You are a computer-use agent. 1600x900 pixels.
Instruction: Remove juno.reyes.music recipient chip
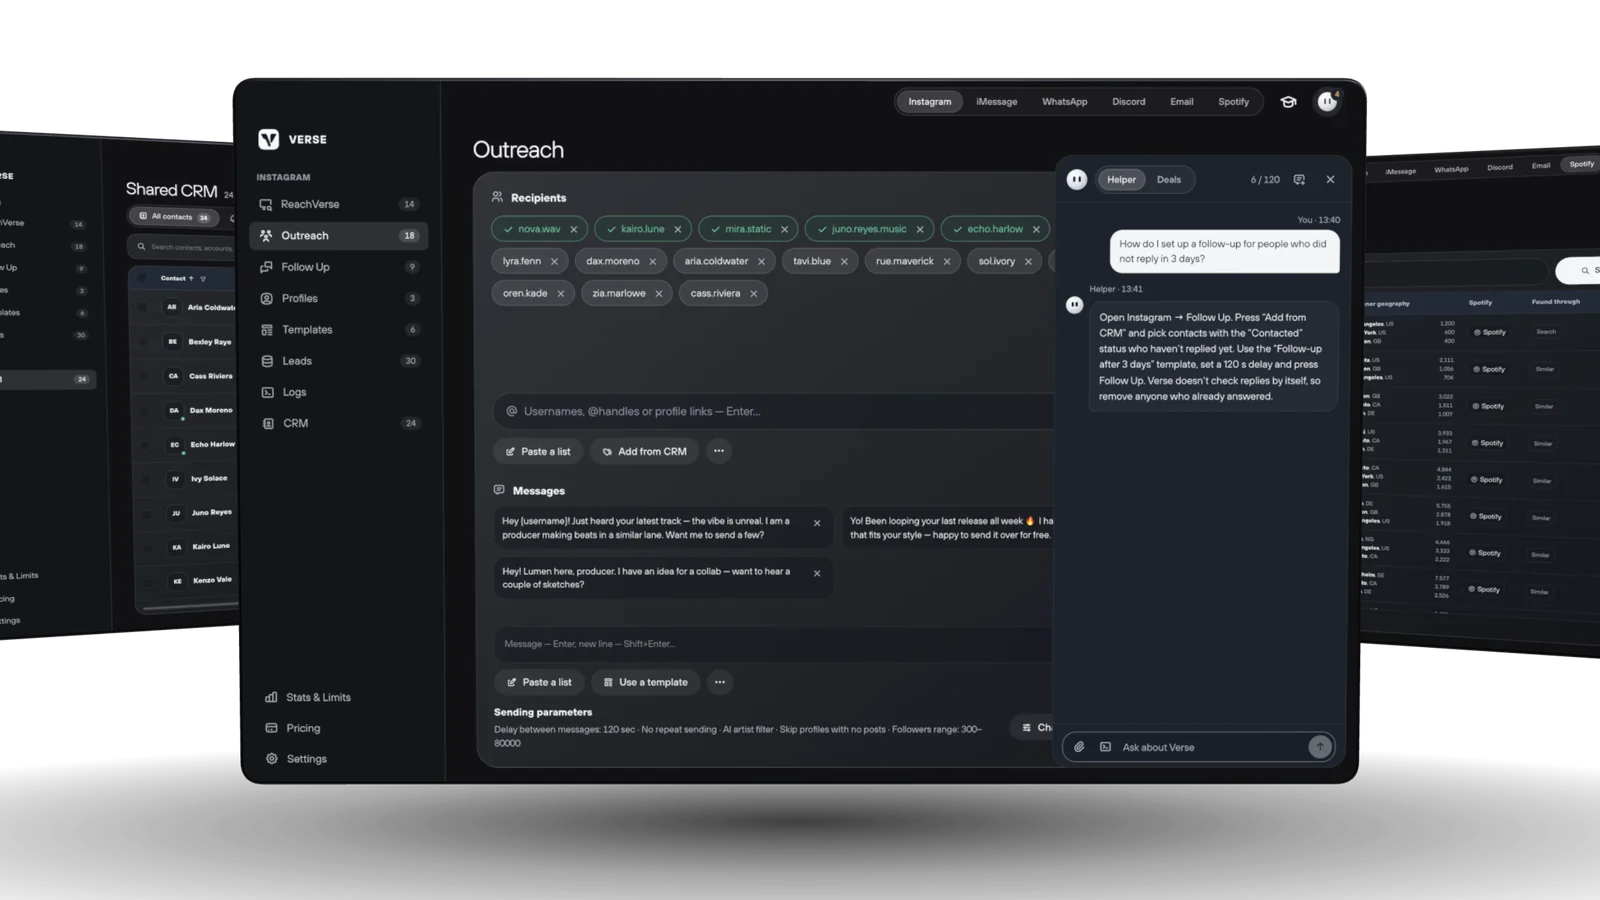tap(920, 229)
